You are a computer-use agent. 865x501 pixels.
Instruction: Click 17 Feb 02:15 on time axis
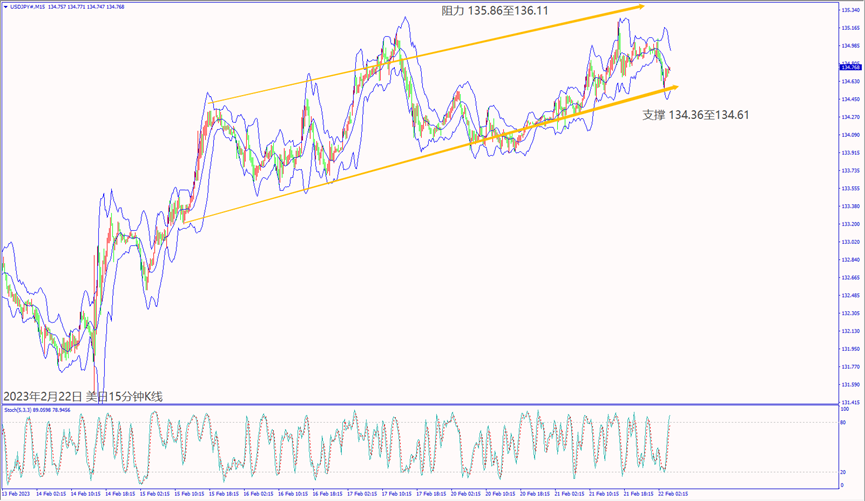[360, 494]
